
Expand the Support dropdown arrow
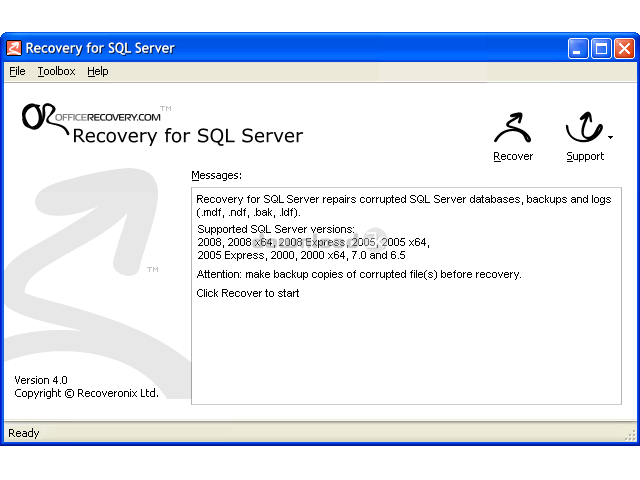pos(610,138)
